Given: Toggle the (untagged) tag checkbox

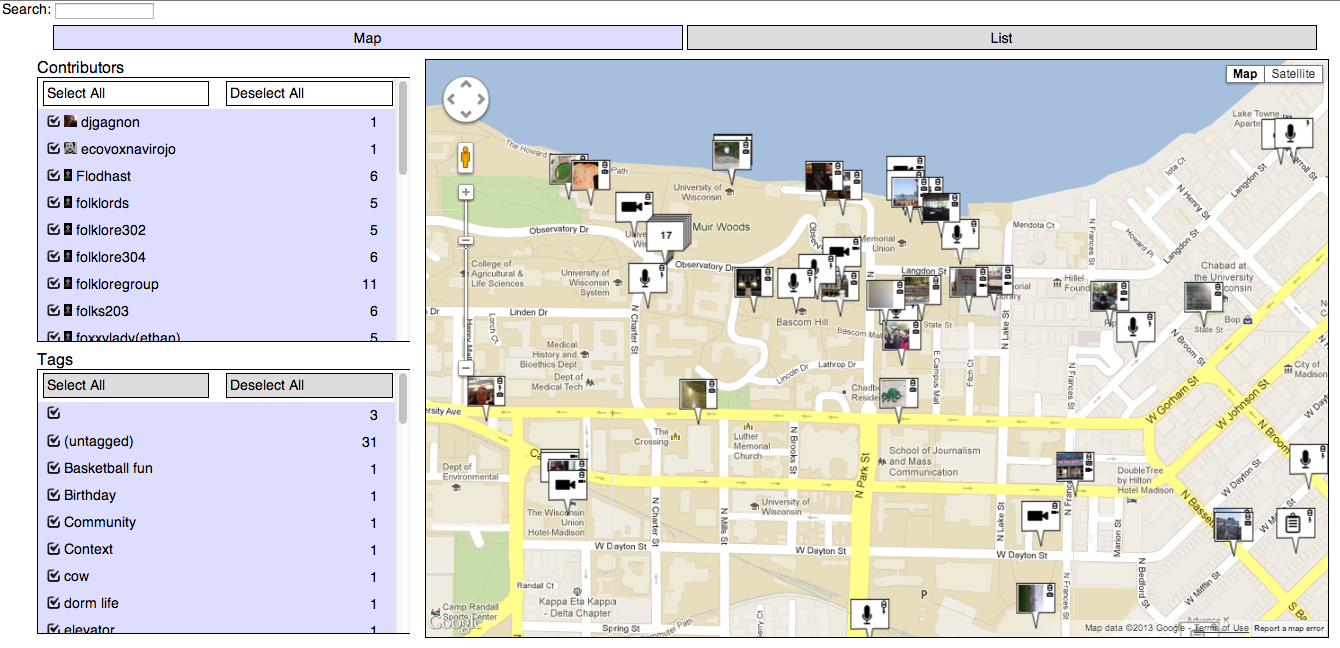Looking at the screenshot, I should click(x=54, y=441).
